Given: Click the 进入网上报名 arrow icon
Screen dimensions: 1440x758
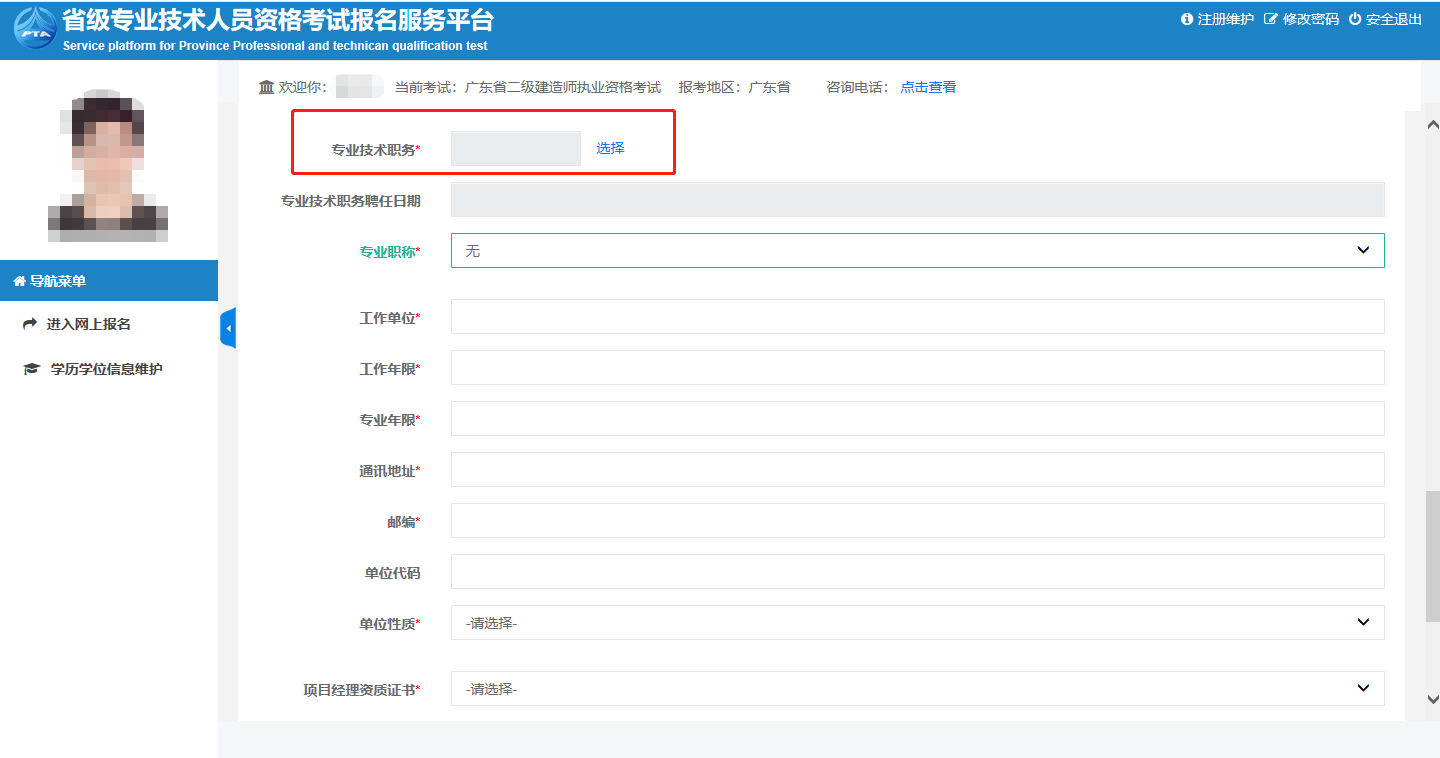Looking at the screenshot, I should pos(30,324).
